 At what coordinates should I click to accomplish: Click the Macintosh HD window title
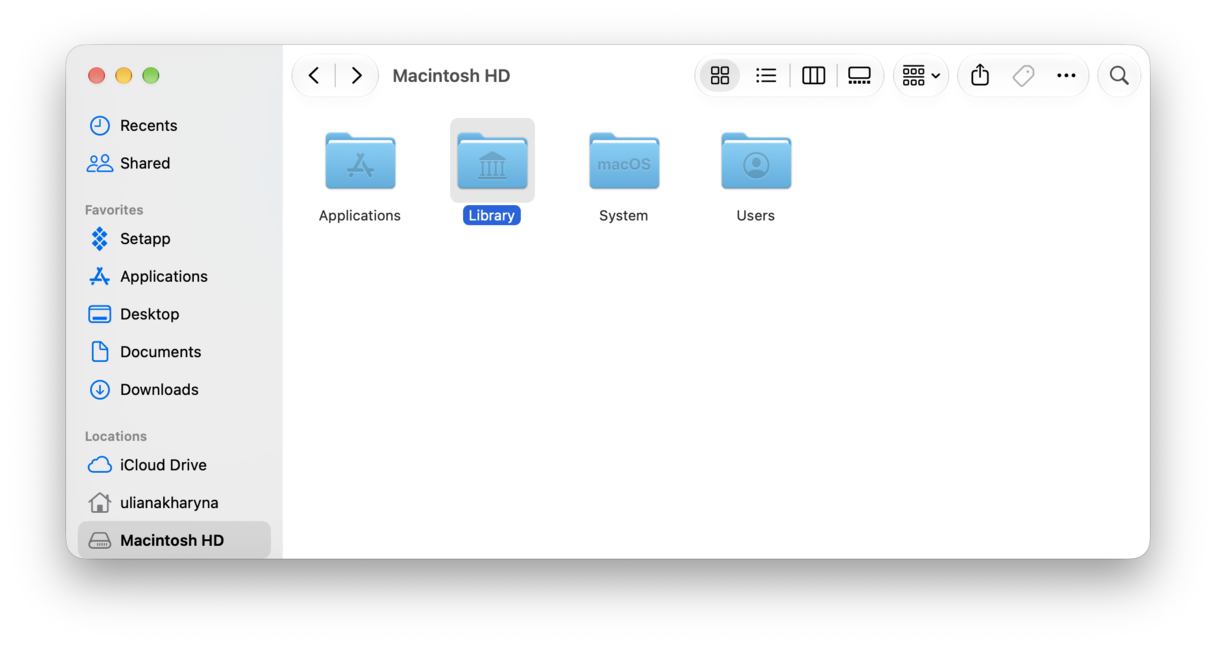click(x=451, y=76)
